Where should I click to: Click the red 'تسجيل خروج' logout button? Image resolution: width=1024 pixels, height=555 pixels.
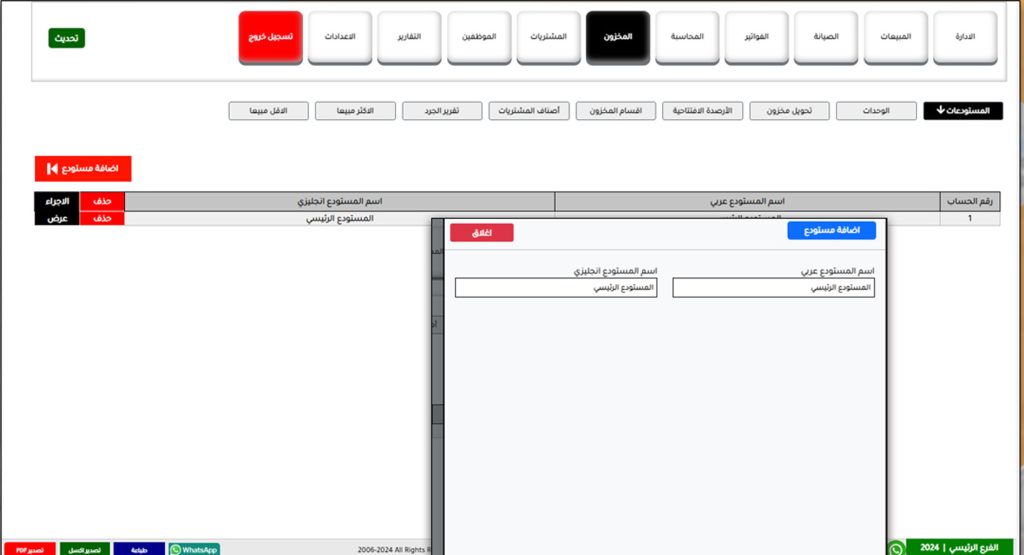tap(270, 37)
